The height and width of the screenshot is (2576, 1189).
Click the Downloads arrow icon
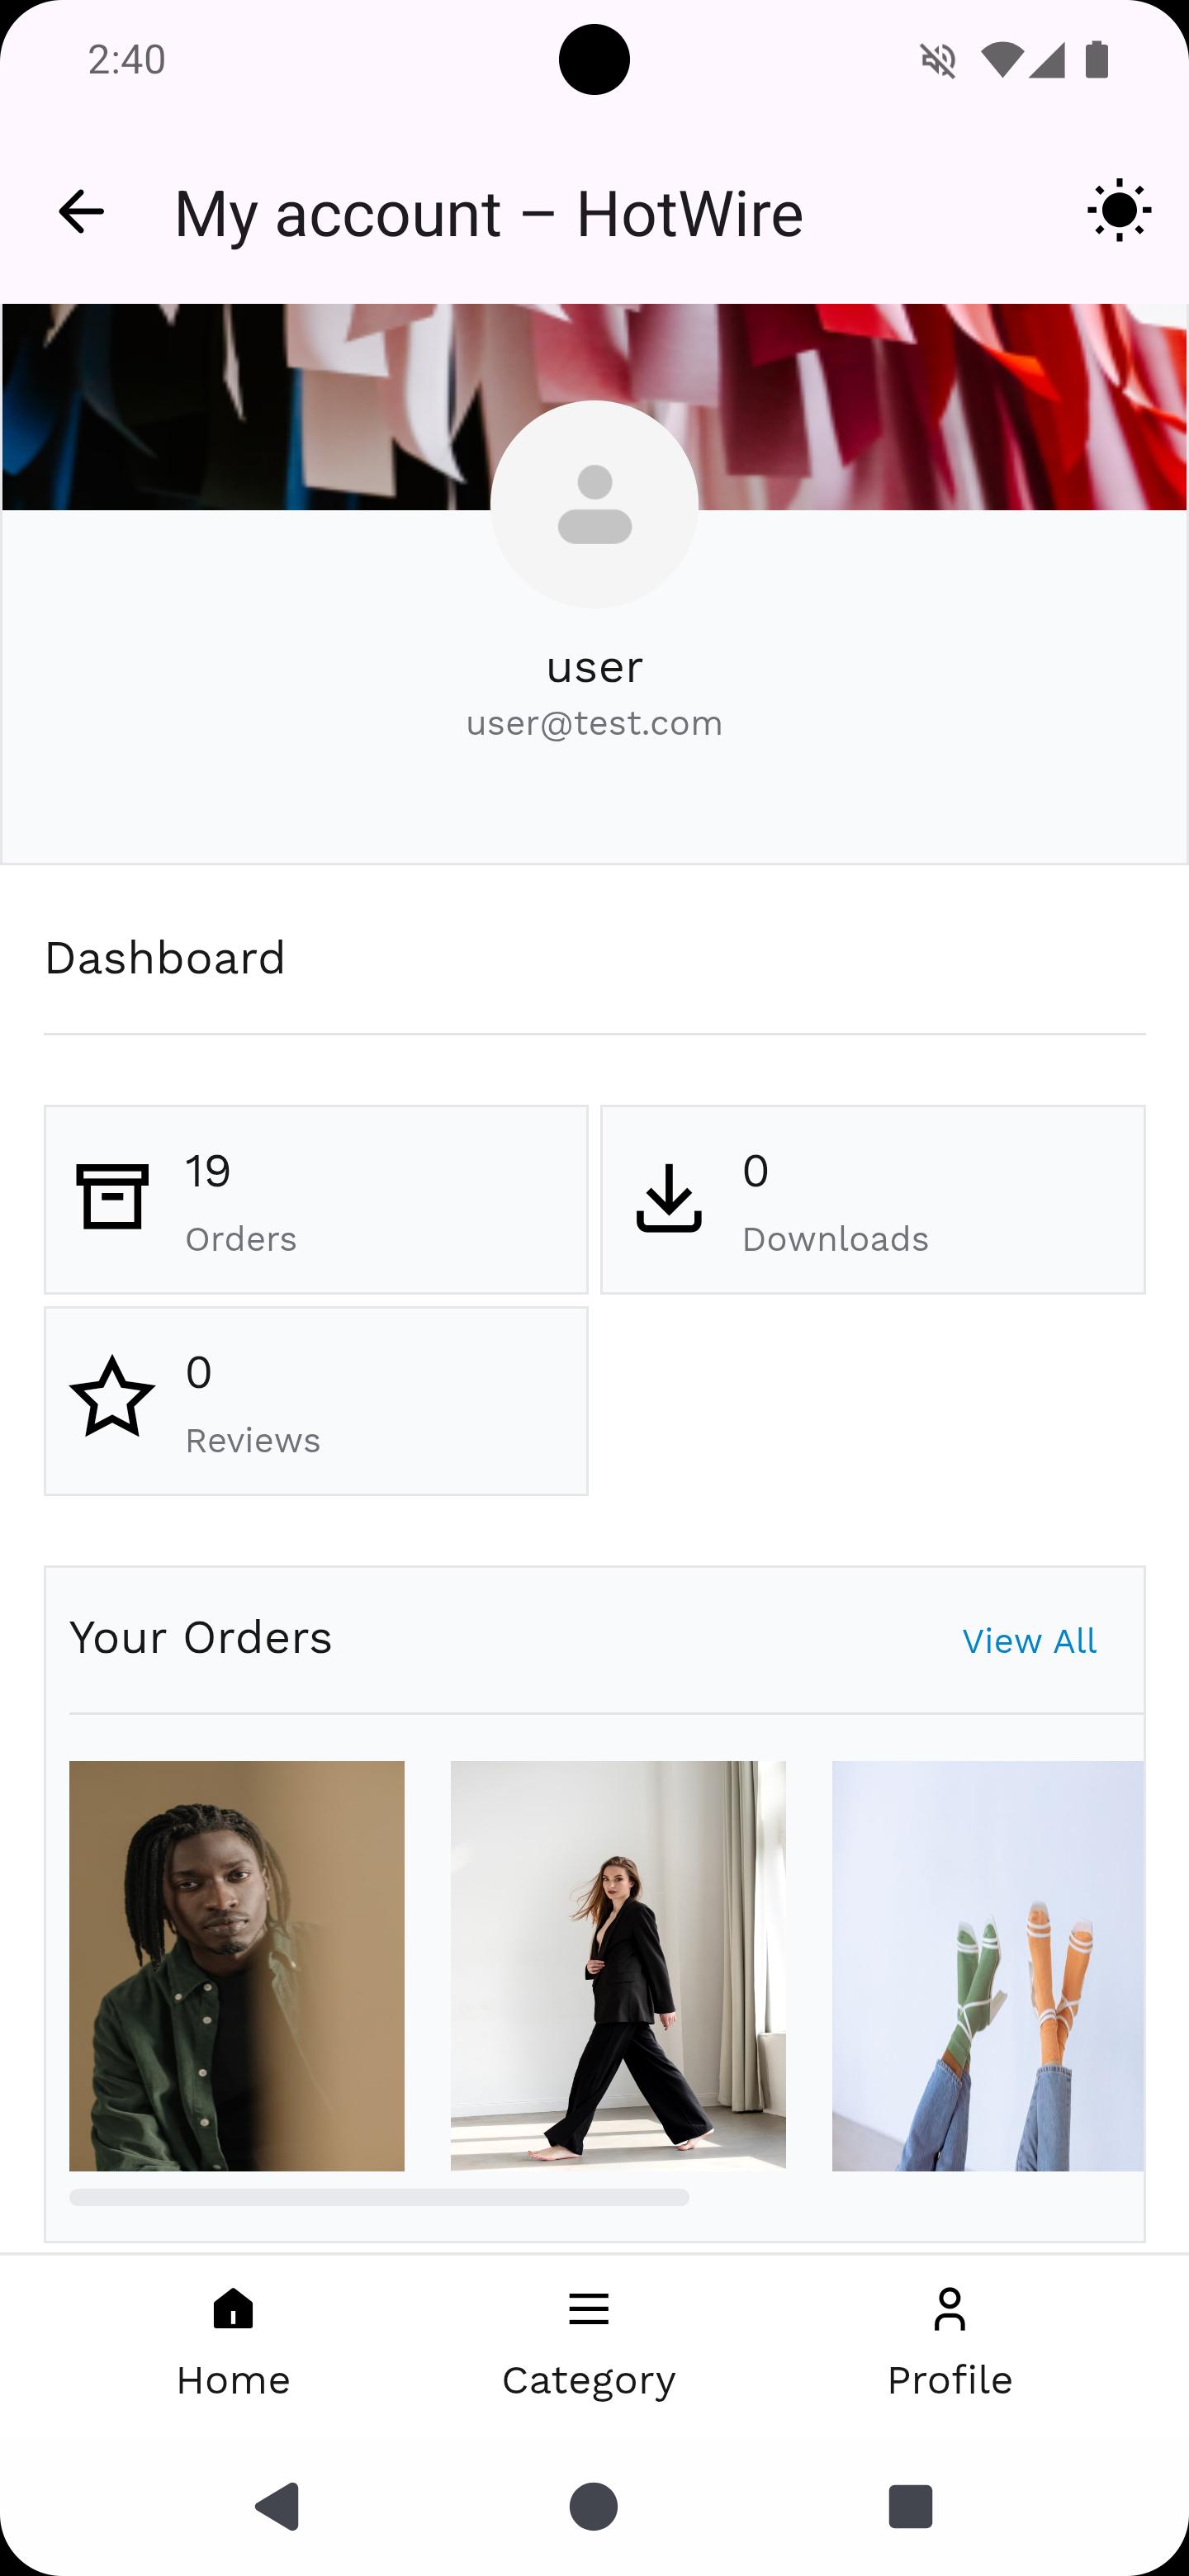(669, 1197)
